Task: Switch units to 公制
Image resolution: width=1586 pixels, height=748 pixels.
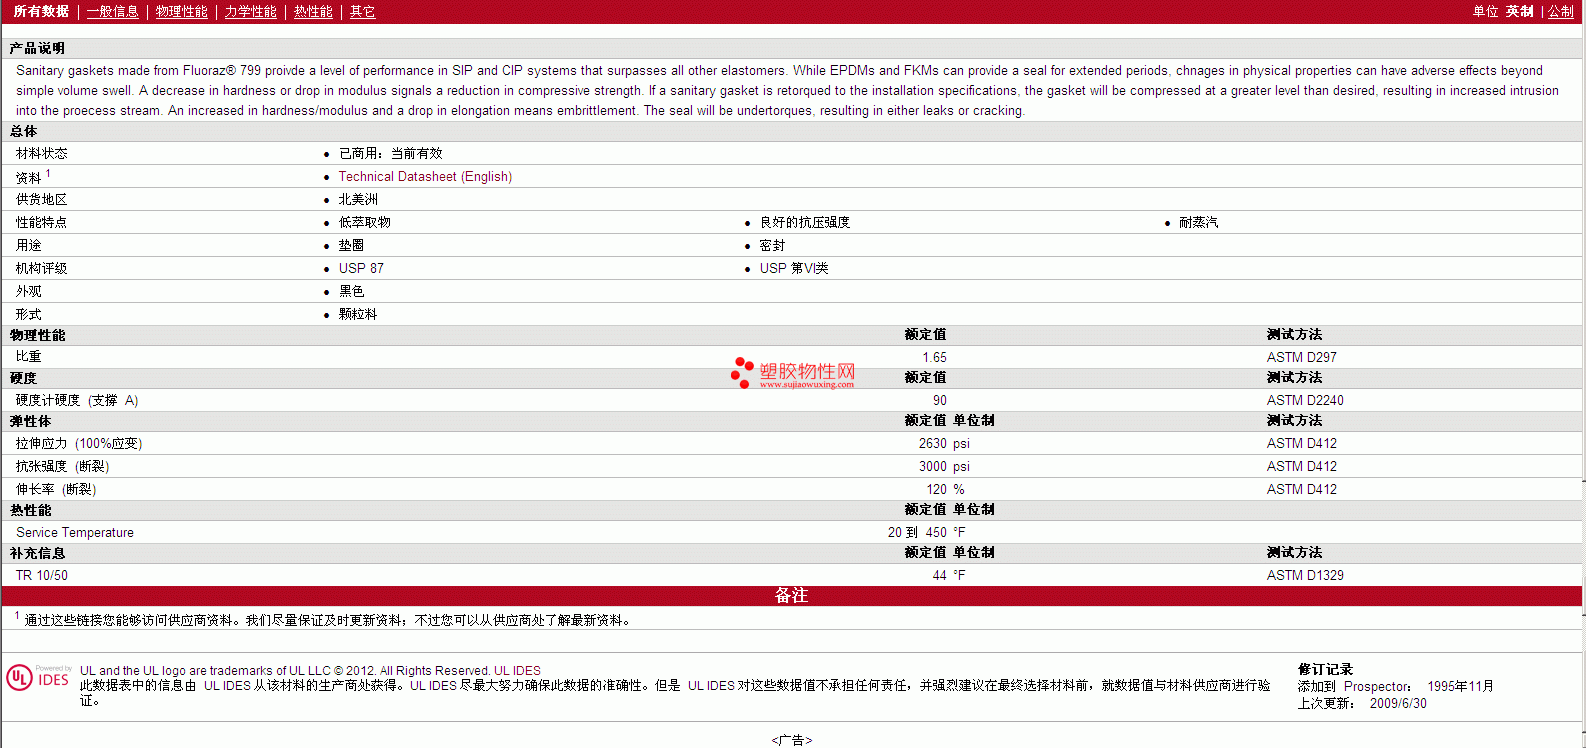Action: (x=1561, y=12)
